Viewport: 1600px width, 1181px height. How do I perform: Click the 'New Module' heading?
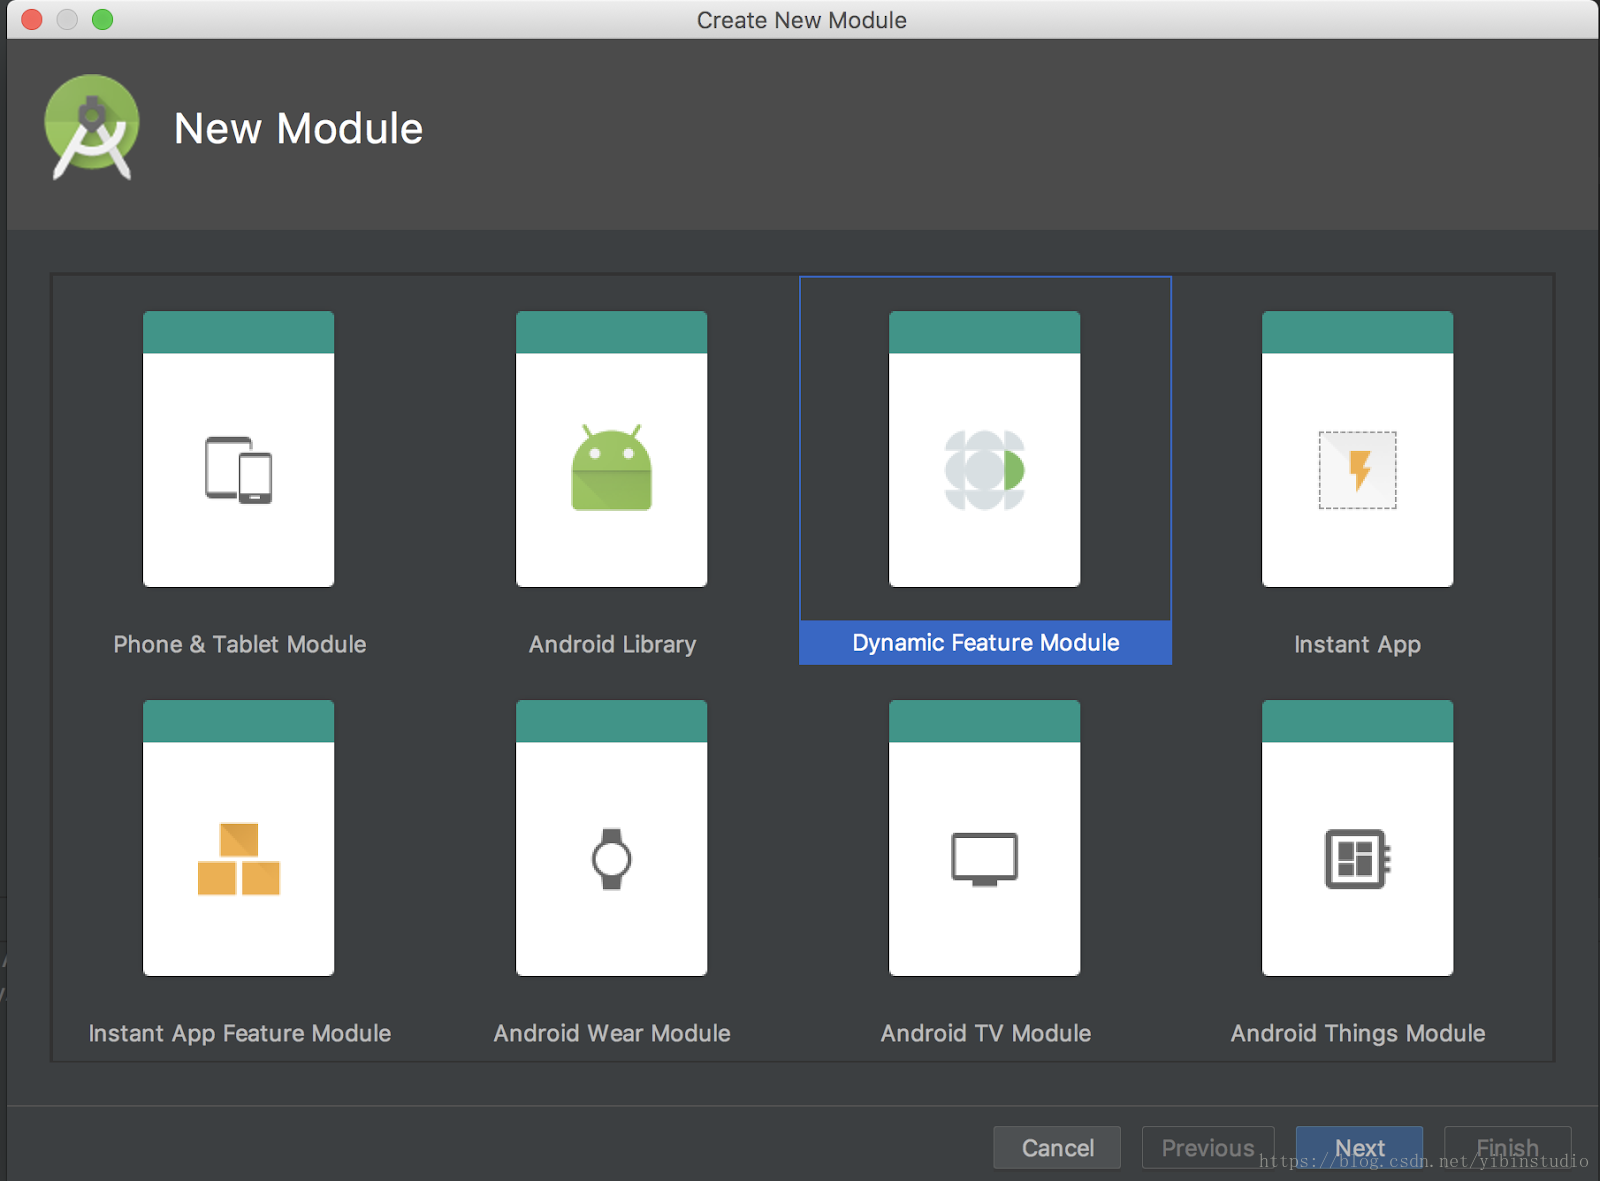[x=298, y=128]
